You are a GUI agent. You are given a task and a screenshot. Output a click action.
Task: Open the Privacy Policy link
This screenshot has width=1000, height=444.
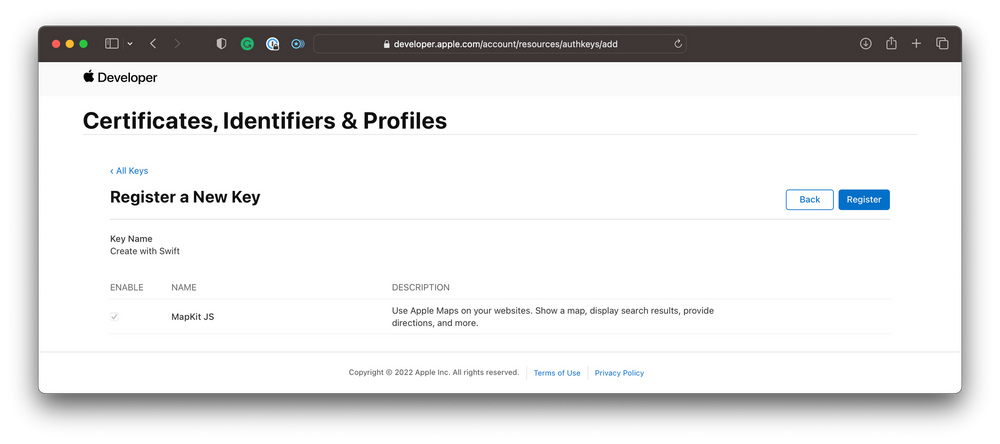coord(619,373)
